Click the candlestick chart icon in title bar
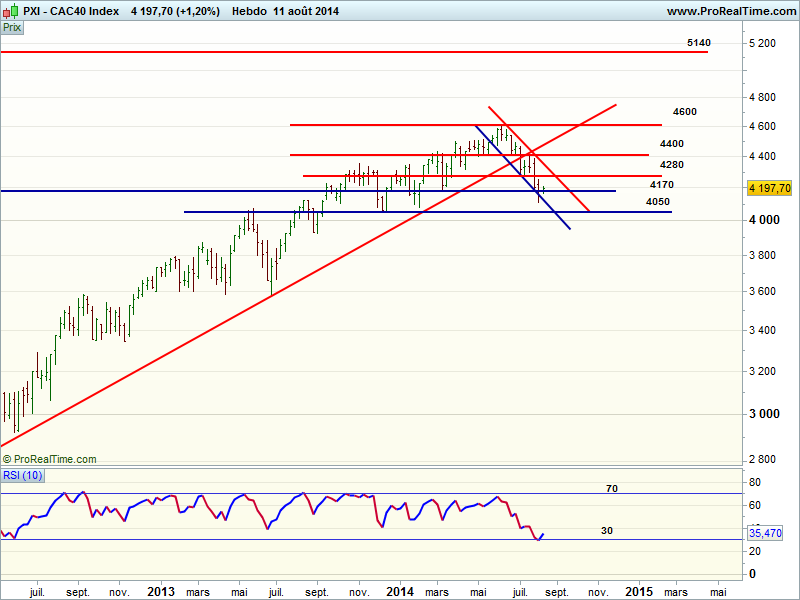800x600 pixels. pos(11,11)
